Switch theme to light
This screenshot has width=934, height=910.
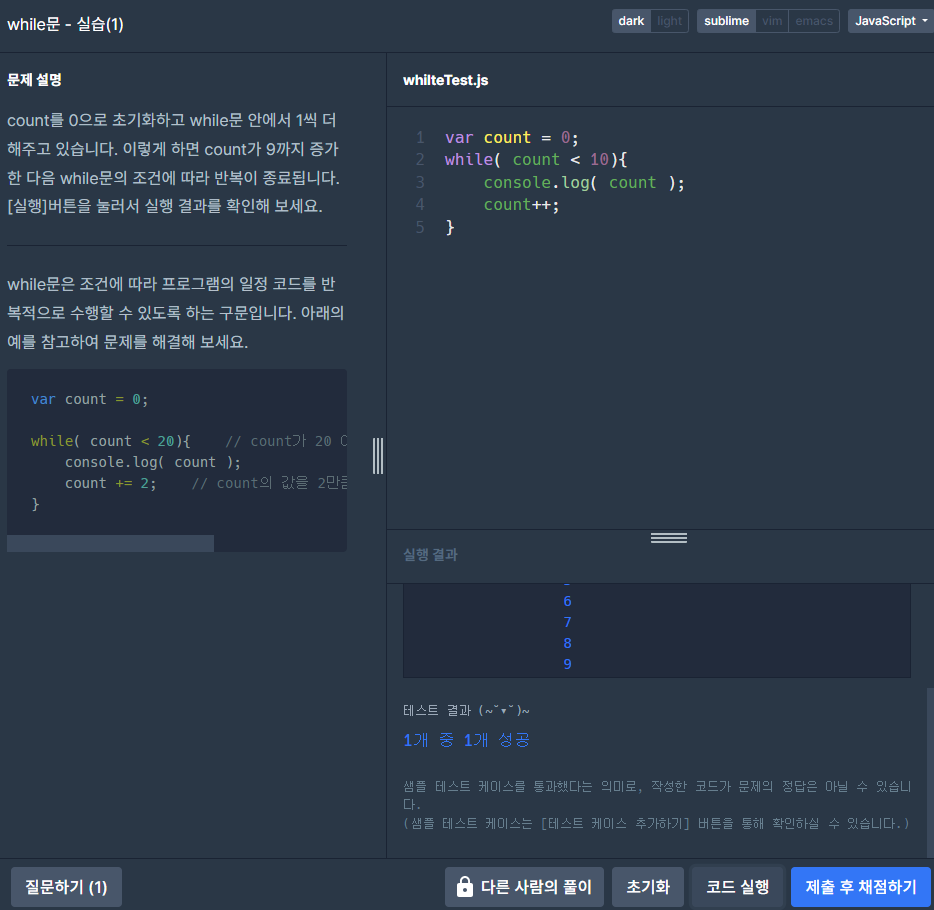tap(669, 21)
